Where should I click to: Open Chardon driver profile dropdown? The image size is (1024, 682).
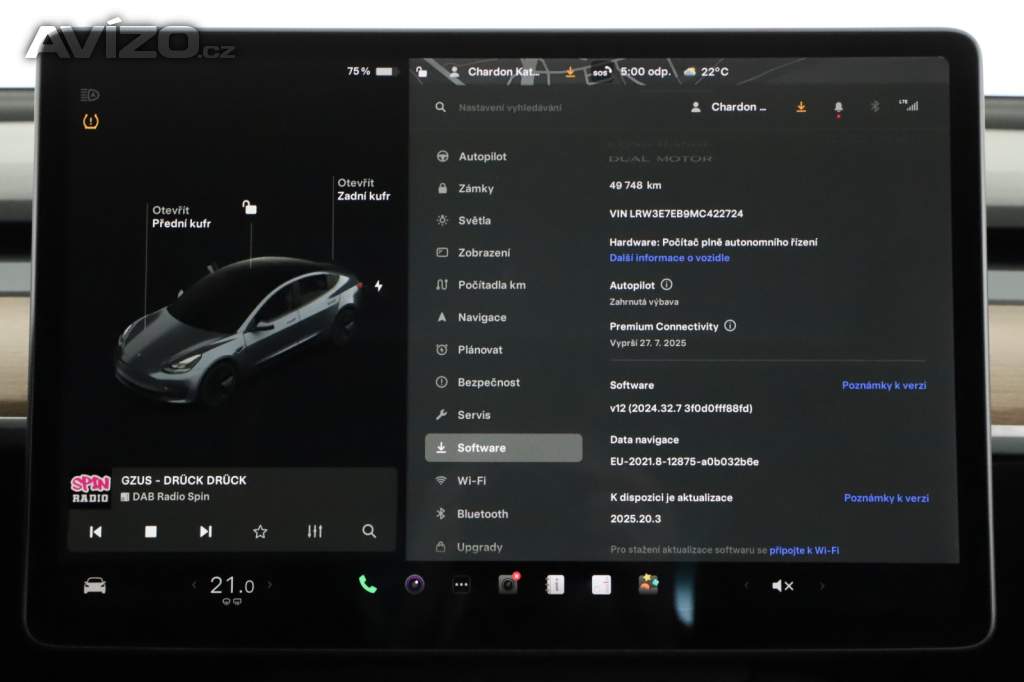pyautogui.click(x=730, y=107)
